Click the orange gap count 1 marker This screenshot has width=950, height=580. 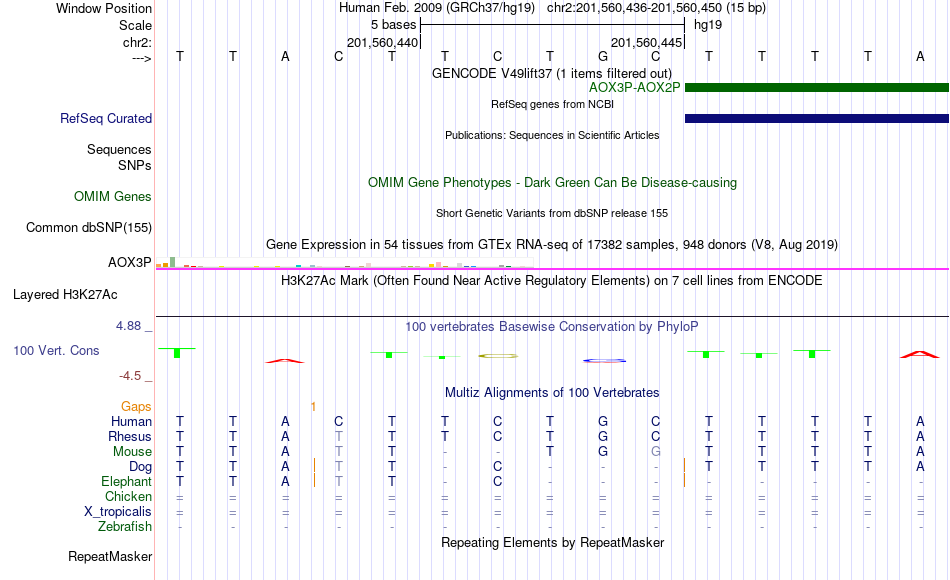pos(313,407)
